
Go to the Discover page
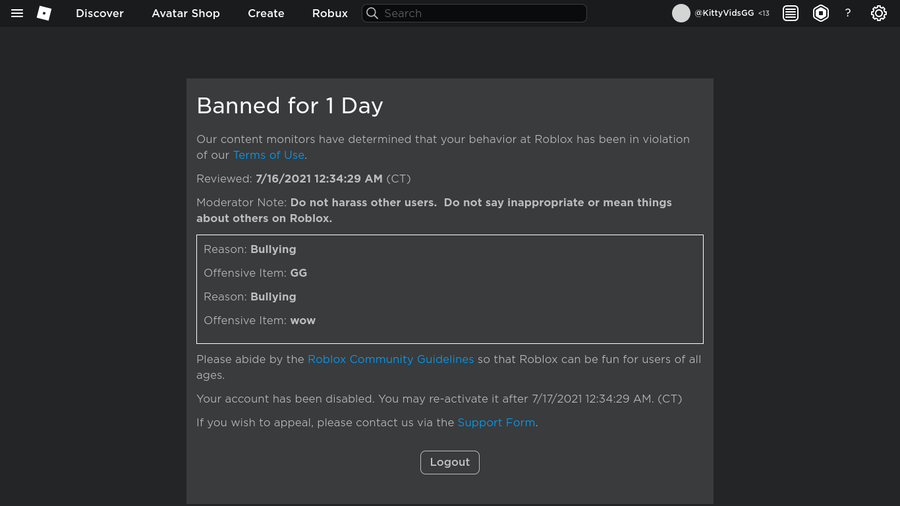[100, 13]
